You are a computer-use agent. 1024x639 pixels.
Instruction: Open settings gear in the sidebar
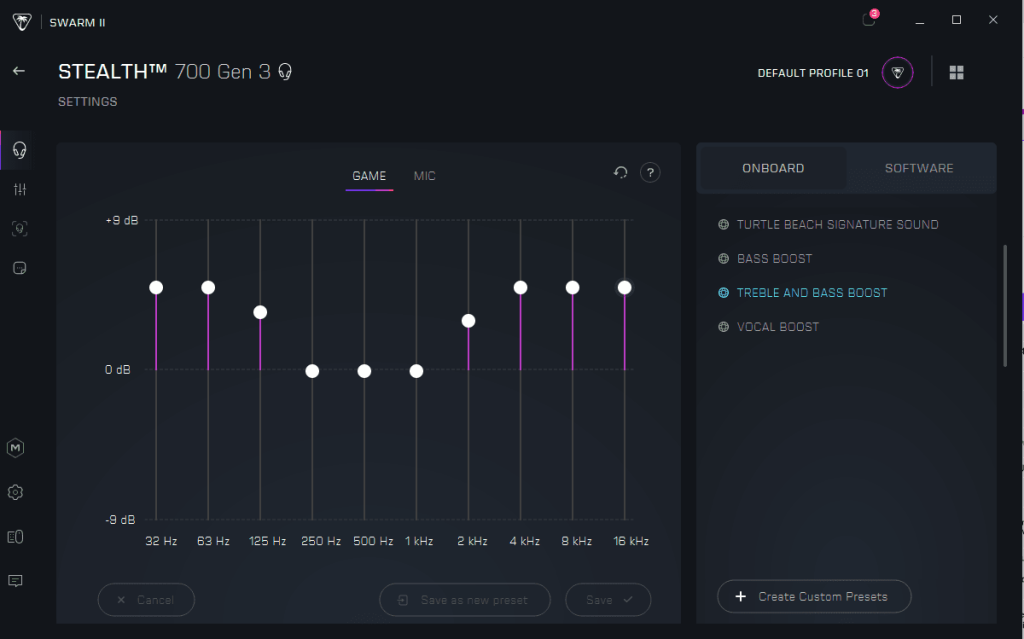(16, 492)
